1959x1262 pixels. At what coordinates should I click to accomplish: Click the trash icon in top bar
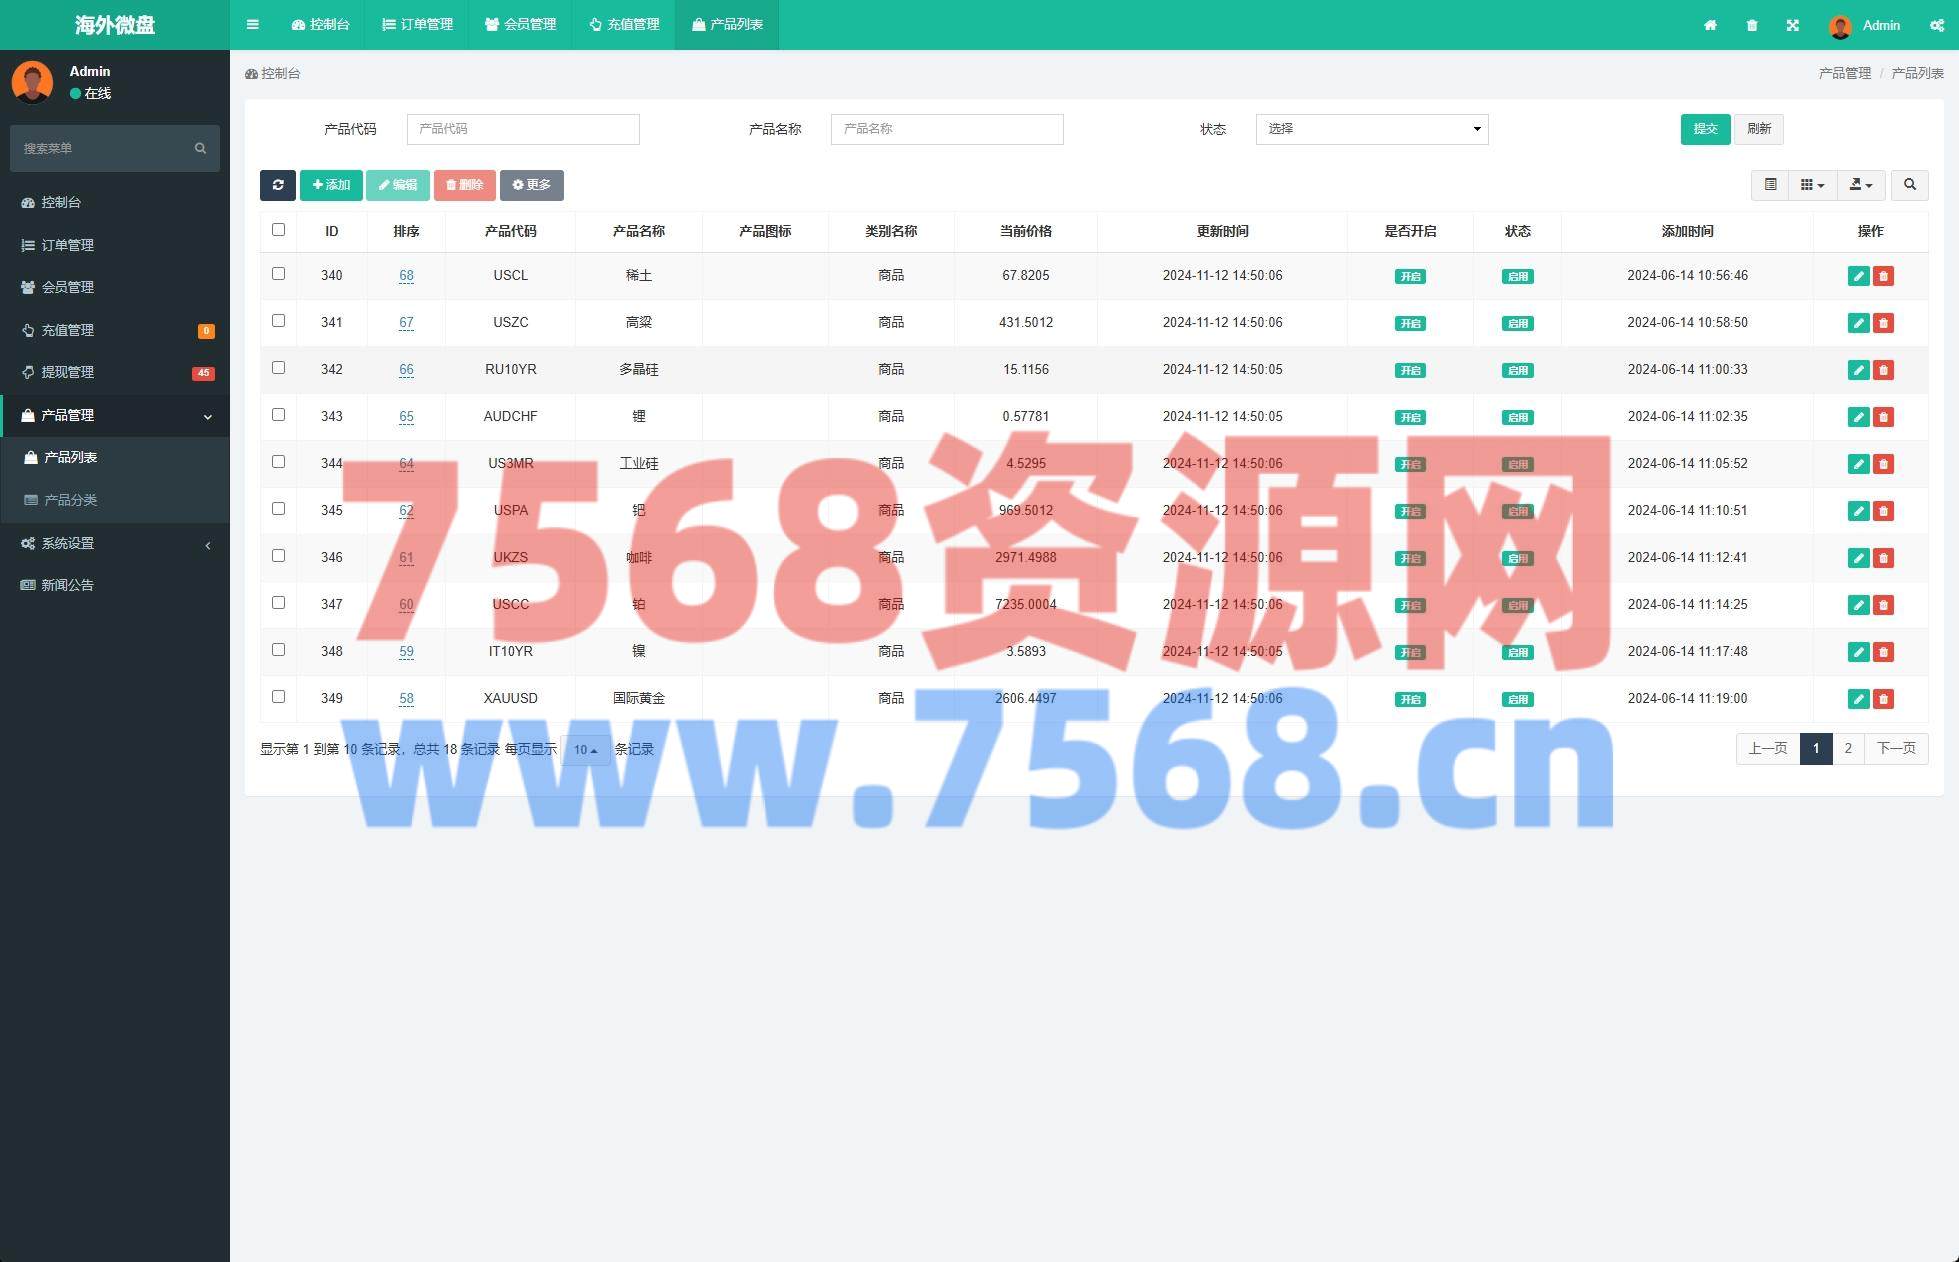[x=1751, y=25]
